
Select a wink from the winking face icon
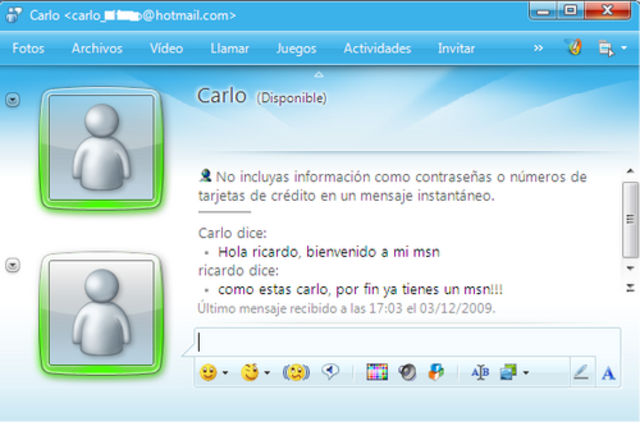250,372
